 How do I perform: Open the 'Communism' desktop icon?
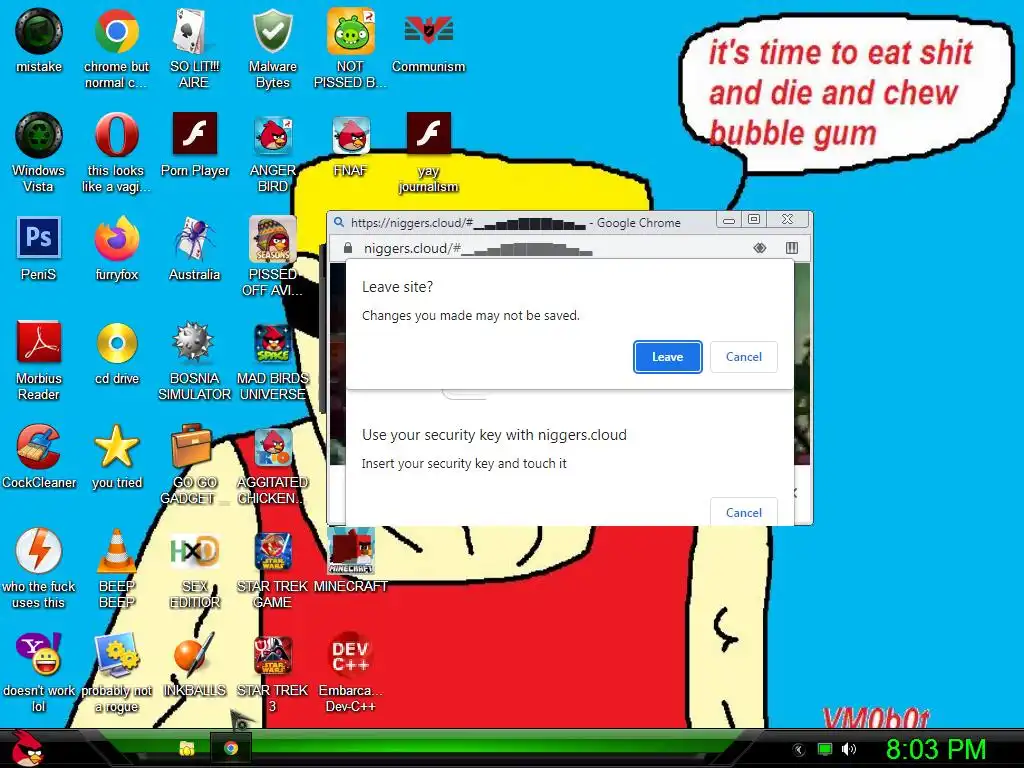click(x=428, y=31)
